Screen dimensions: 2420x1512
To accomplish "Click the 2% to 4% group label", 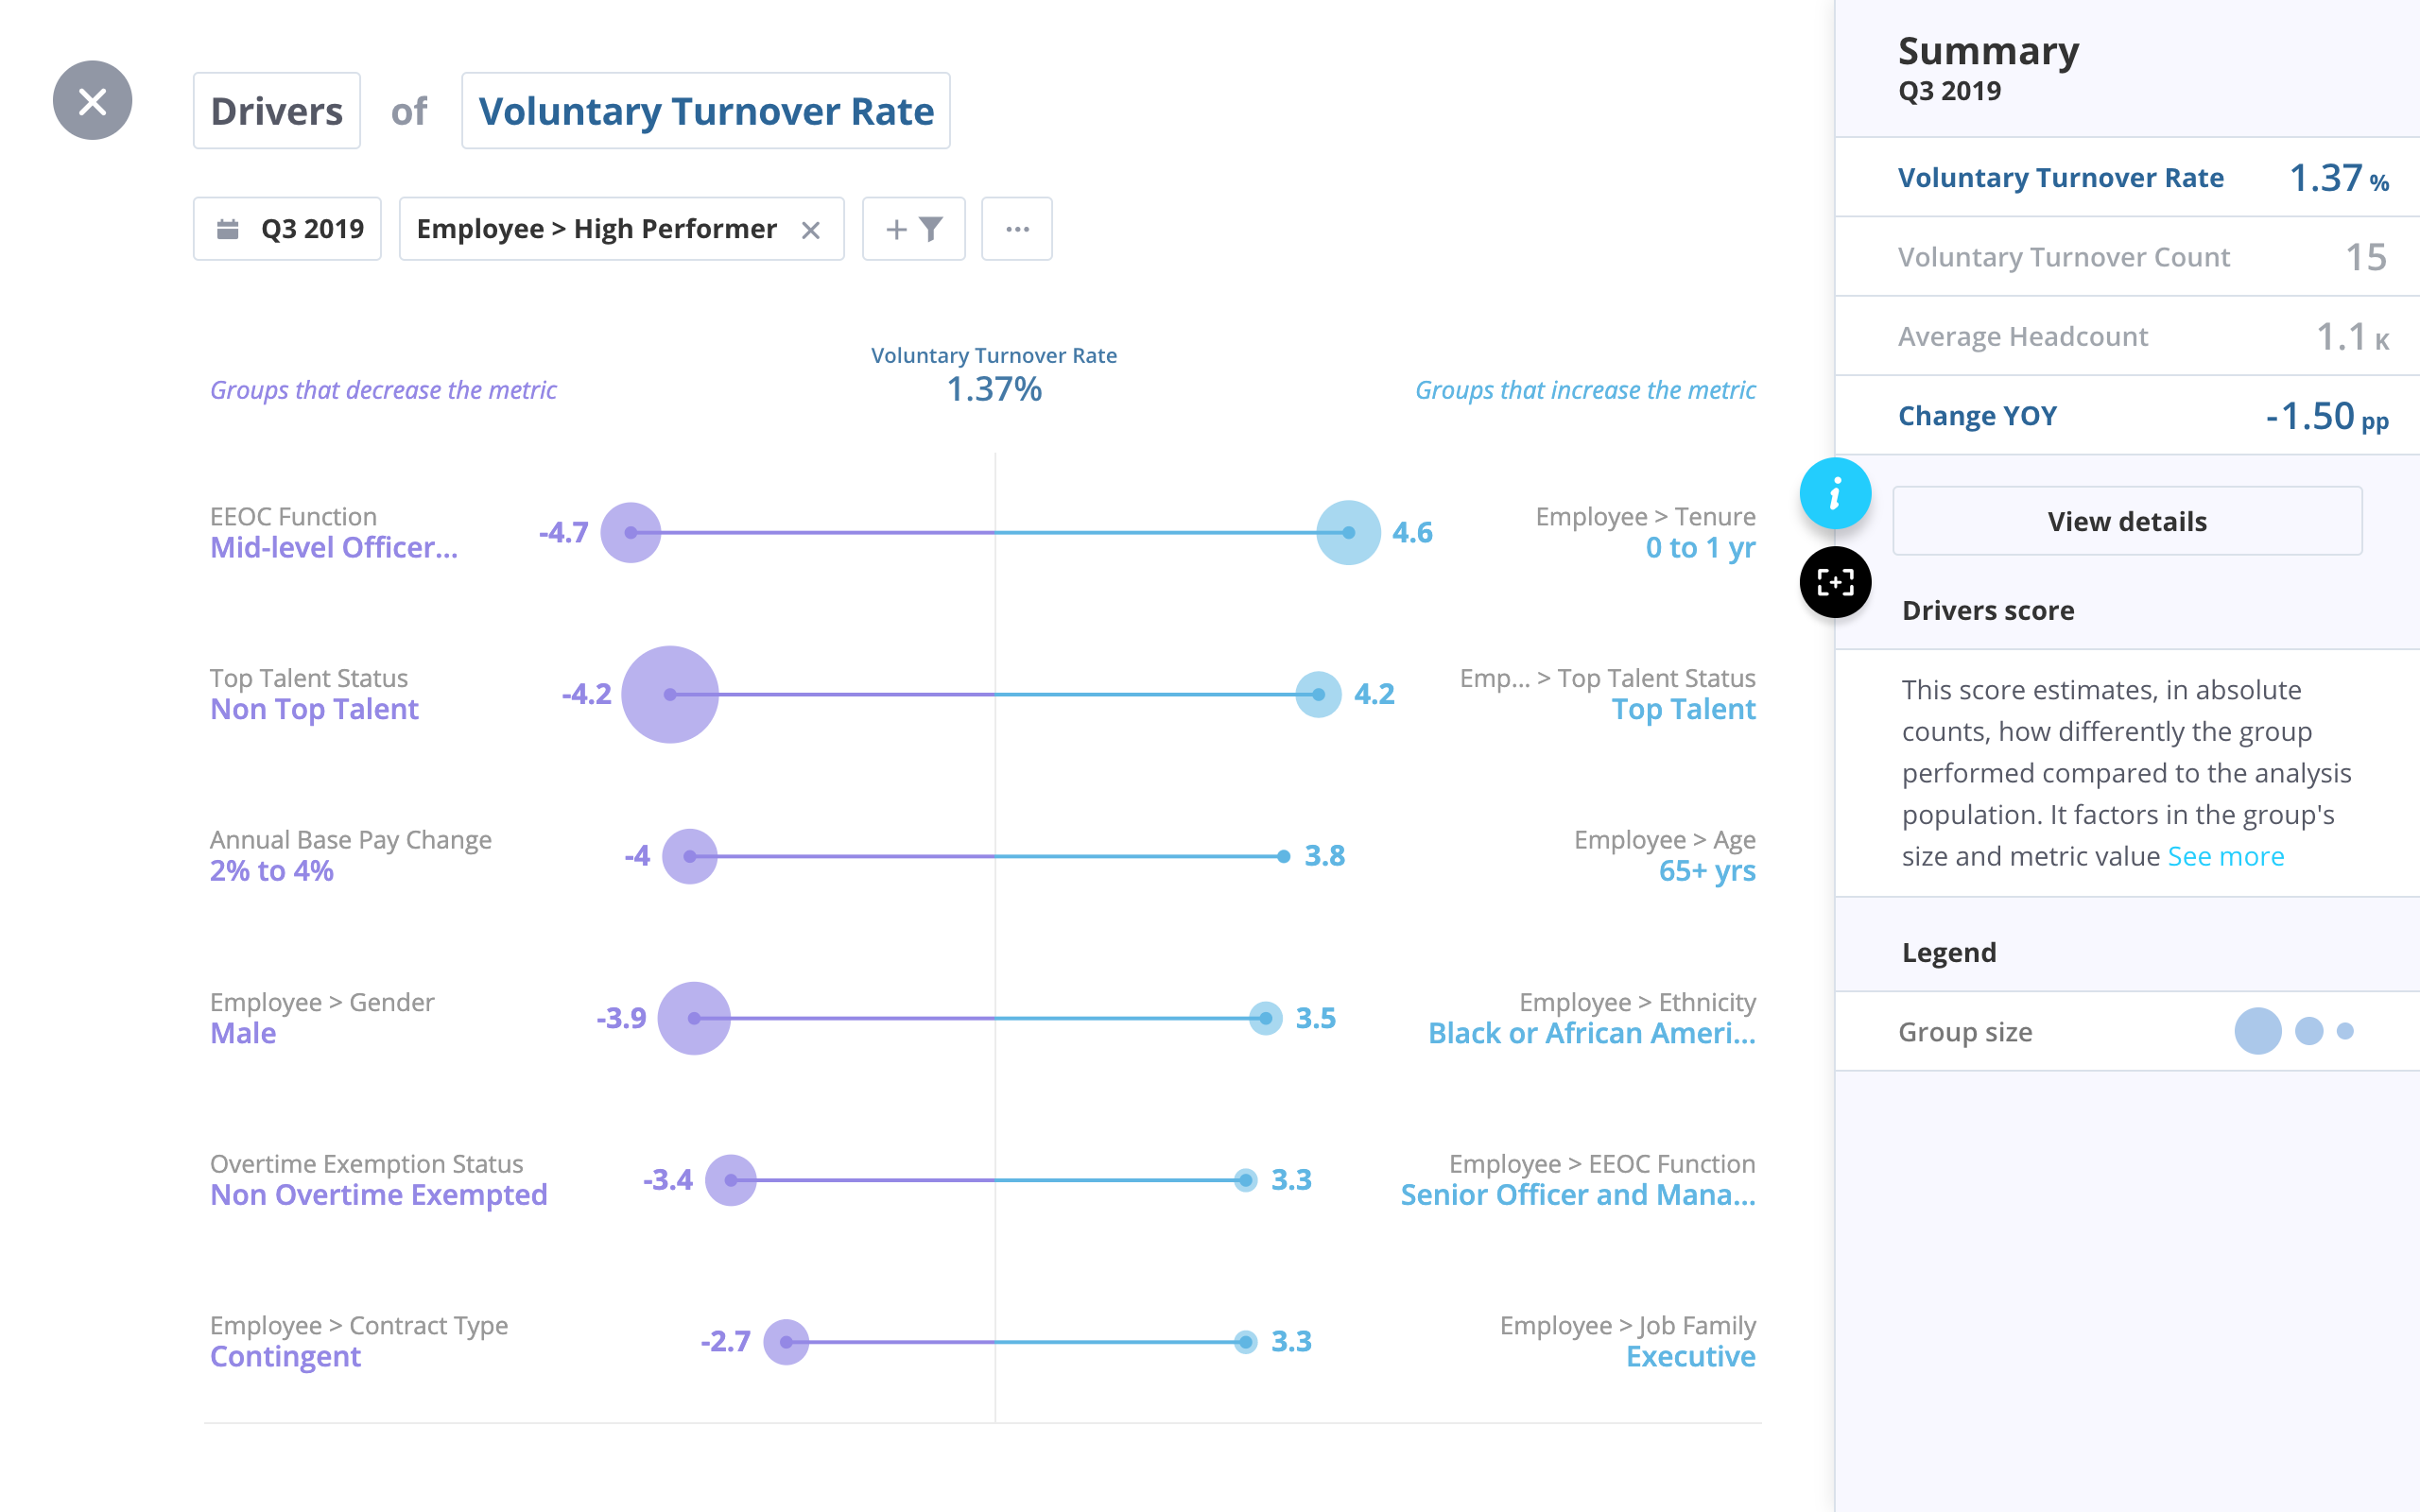I will (x=272, y=871).
